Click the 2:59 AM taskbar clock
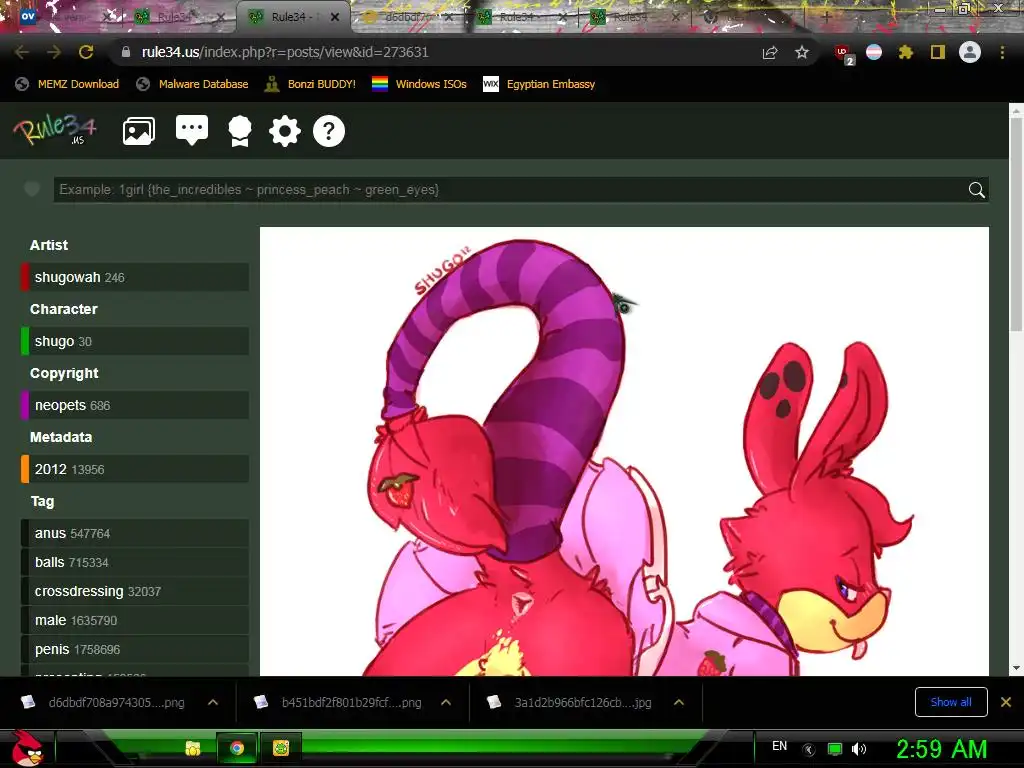 941,749
